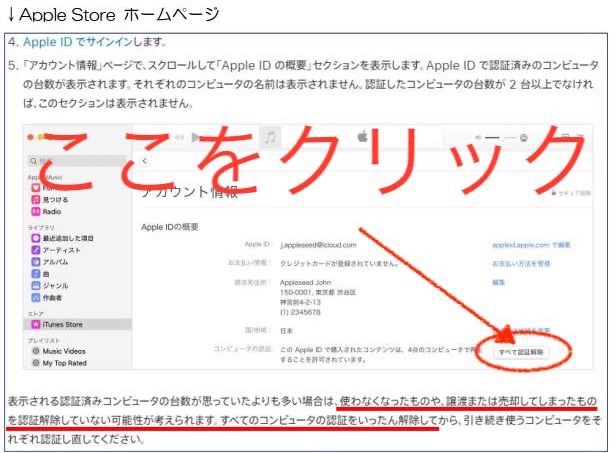Click the (1) 2345678 phone number

tap(300, 312)
